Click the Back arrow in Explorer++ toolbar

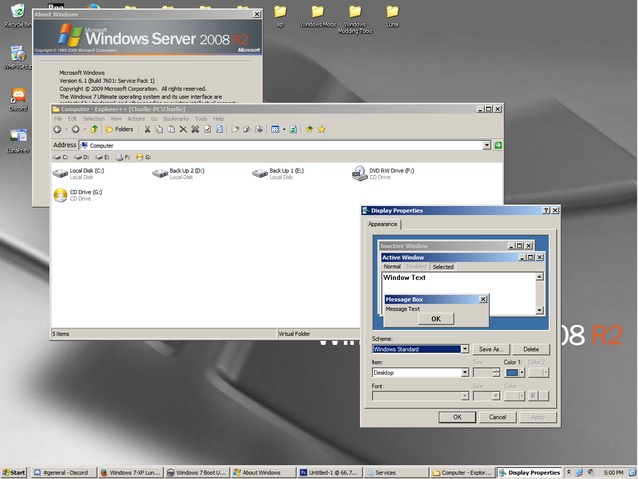point(58,129)
